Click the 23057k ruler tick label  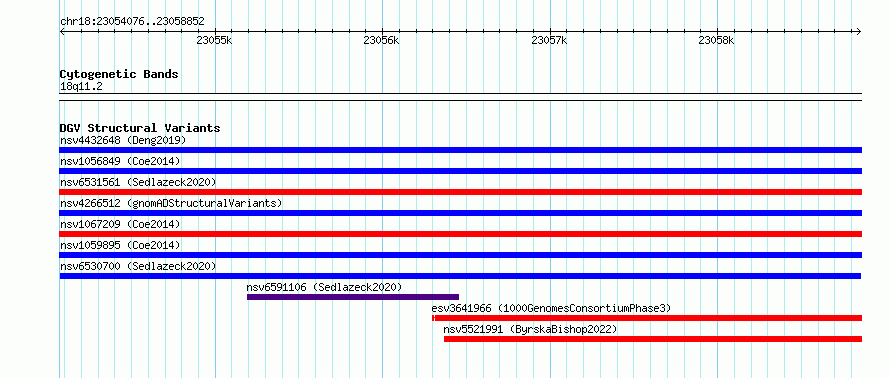coord(549,40)
